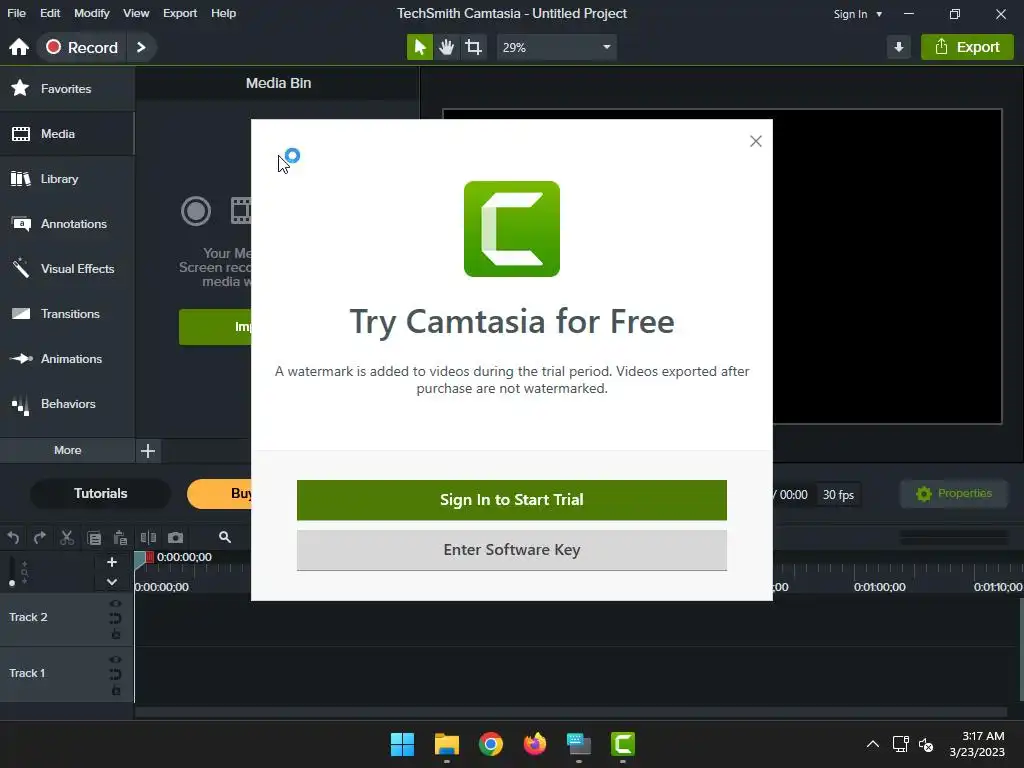This screenshot has height=768, width=1024.
Task: Toggle visibility eye for Track 2
Action: coord(115,603)
